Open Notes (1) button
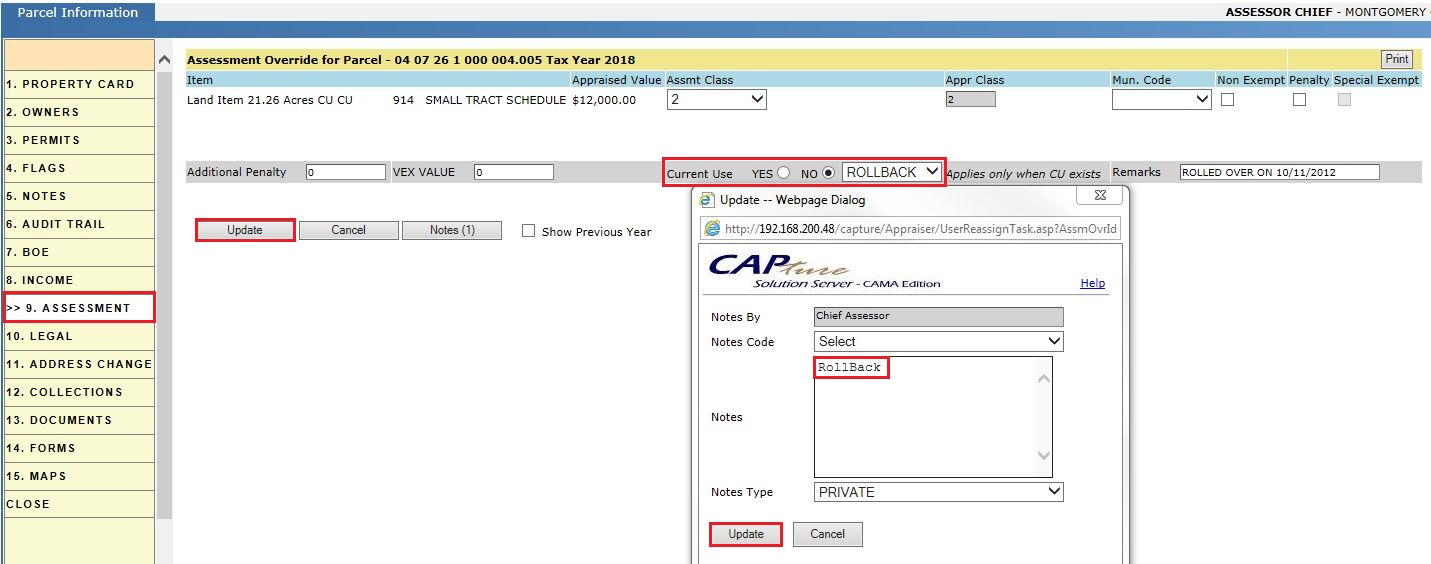This screenshot has width=1431, height=564. (452, 230)
